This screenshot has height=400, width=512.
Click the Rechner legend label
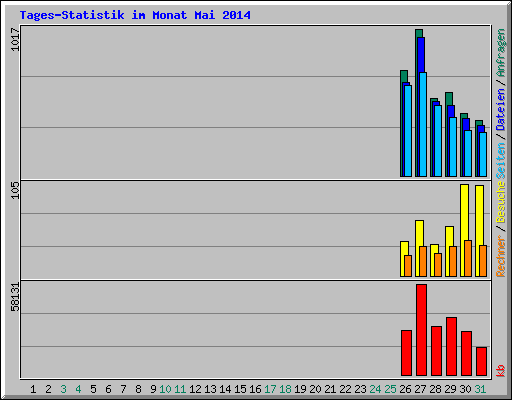[x=501, y=256]
